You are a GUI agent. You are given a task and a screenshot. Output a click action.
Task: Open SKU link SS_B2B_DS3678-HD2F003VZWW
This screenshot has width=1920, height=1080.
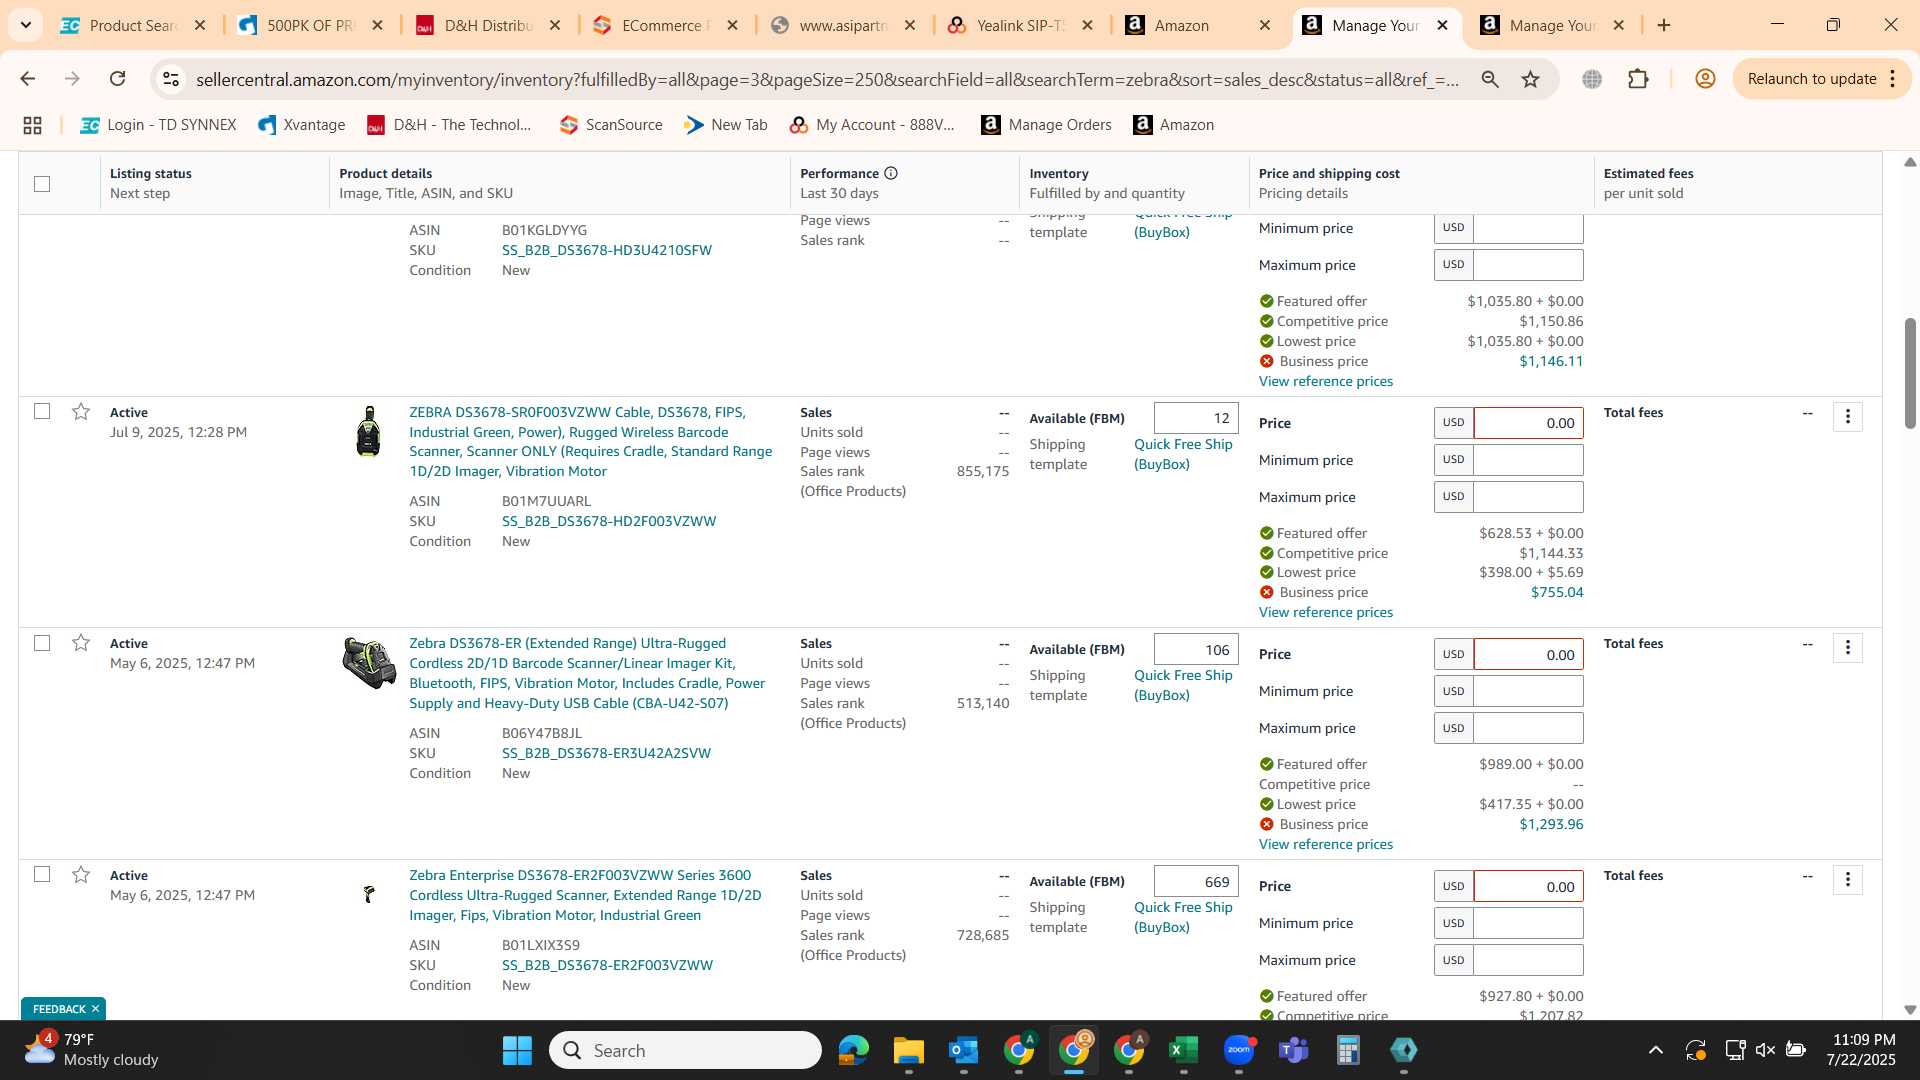[x=609, y=521]
